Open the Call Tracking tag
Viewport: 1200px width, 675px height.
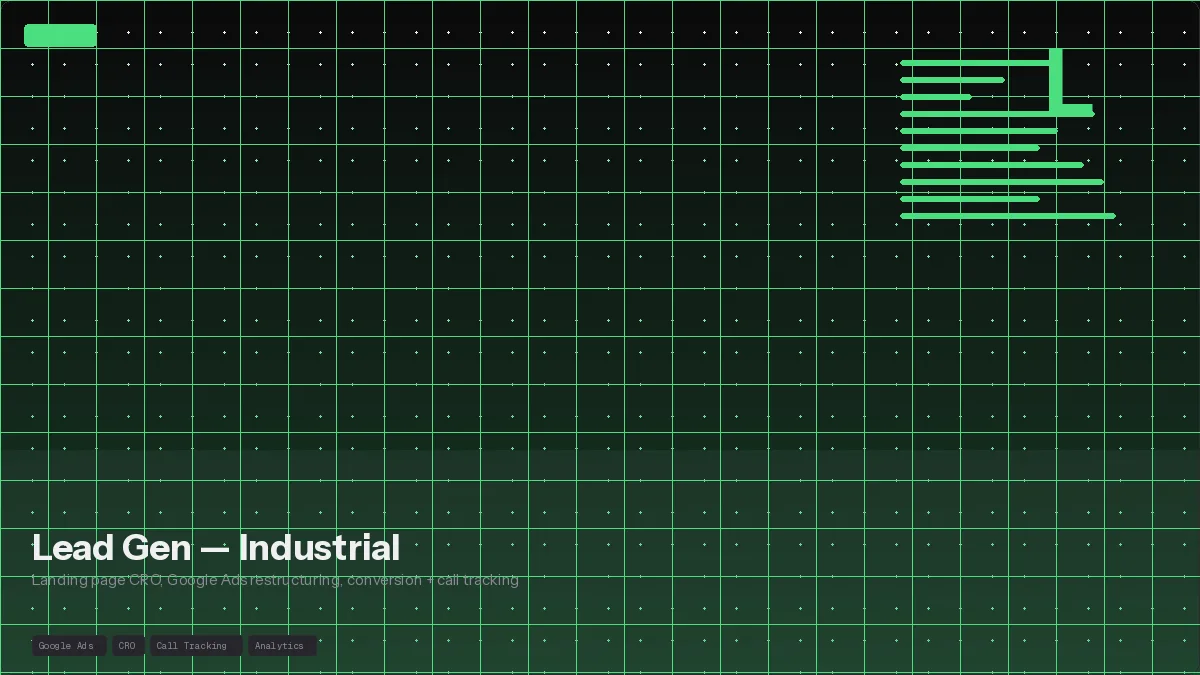click(x=194, y=645)
